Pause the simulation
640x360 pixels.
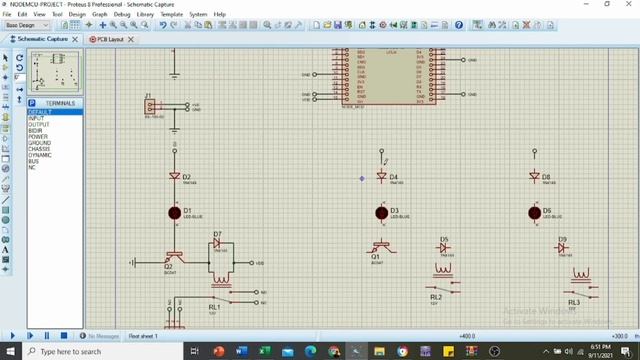[x=47, y=336]
